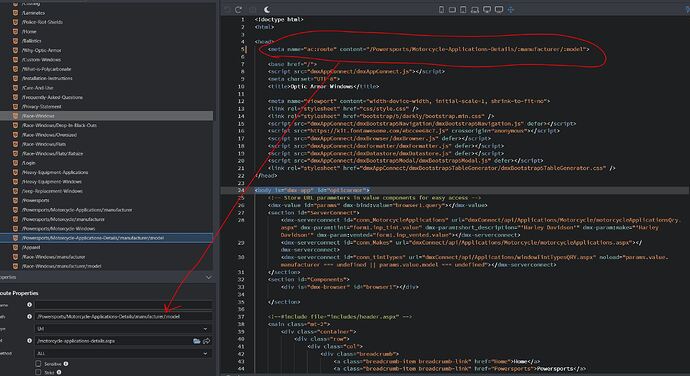Click the info icon next to Path field
Viewport: 690px width, 376px height.
coord(29,316)
